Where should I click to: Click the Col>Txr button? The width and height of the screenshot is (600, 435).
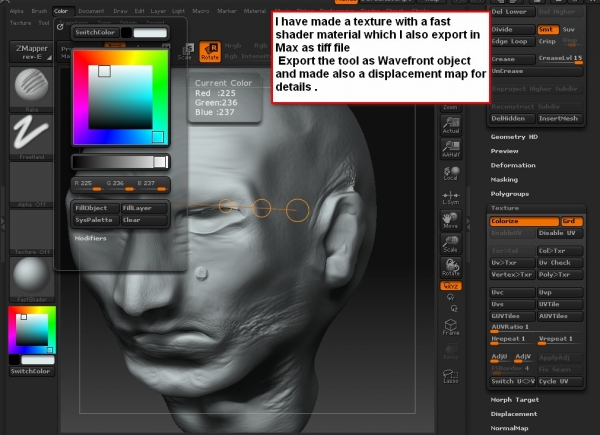tap(560, 251)
